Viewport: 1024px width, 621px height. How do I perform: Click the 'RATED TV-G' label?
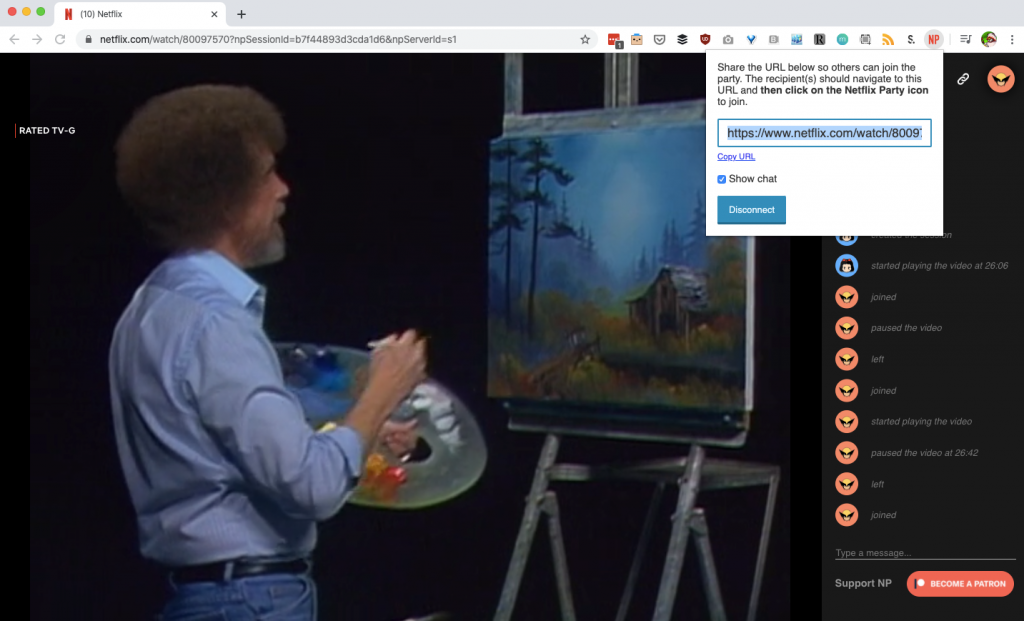(x=47, y=131)
